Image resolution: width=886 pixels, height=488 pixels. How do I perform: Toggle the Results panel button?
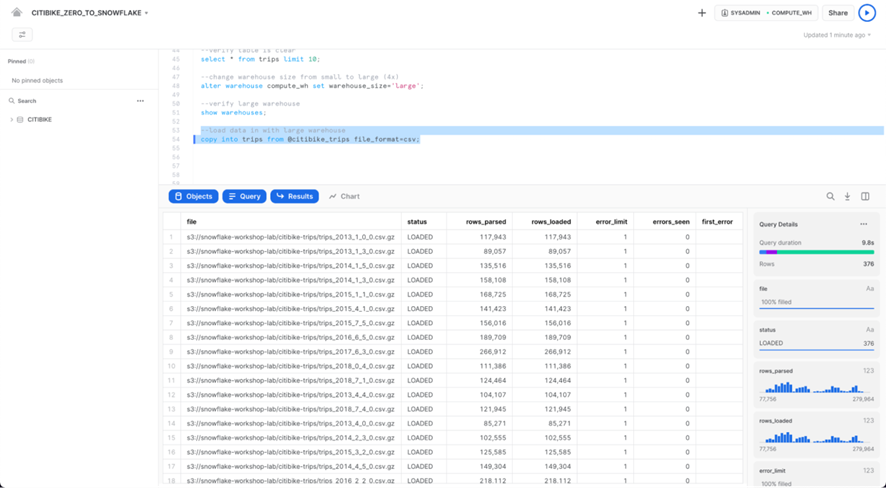click(x=294, y=197)
